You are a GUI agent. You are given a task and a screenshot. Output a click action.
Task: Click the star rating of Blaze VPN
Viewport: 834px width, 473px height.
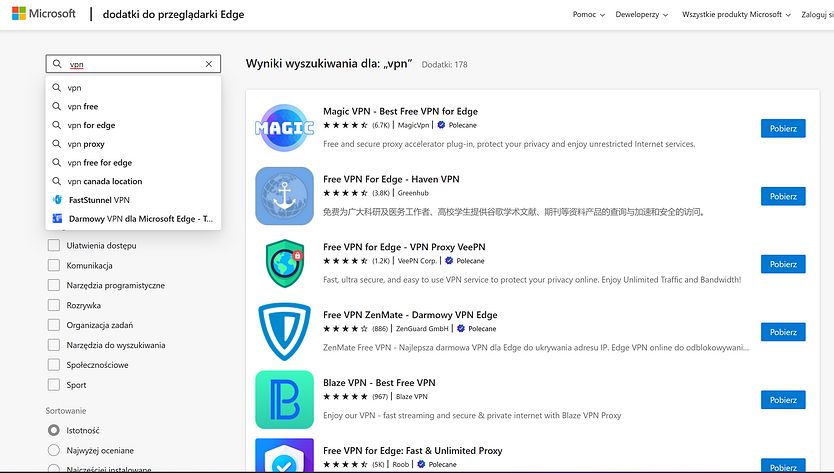click(x=345, y=396)
